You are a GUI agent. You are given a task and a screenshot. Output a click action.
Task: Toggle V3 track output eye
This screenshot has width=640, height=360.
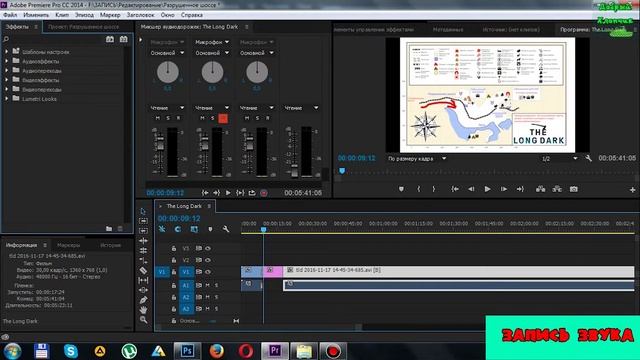208,248
